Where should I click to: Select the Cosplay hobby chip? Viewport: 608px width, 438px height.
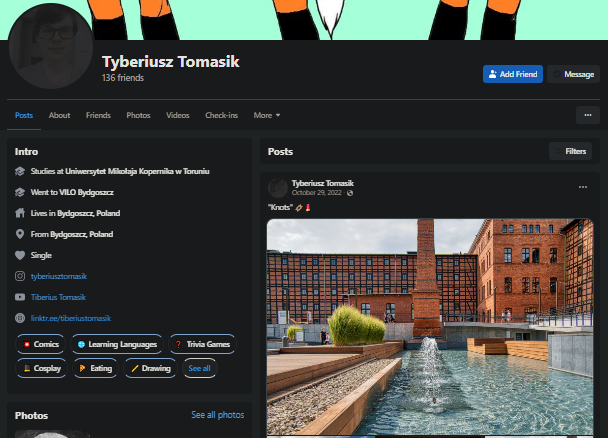point(41,368)
